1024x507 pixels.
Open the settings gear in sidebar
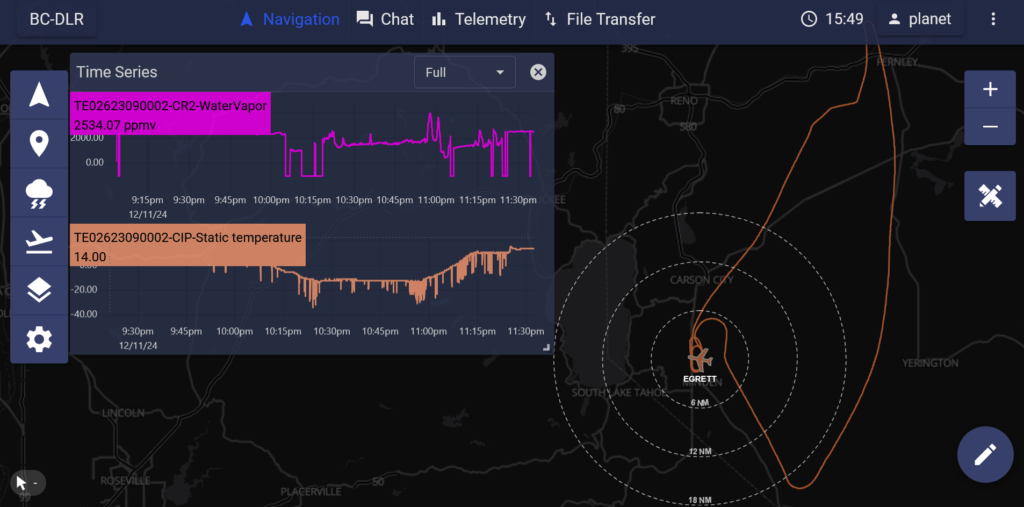pyautogui.click(x=39, y=339)
